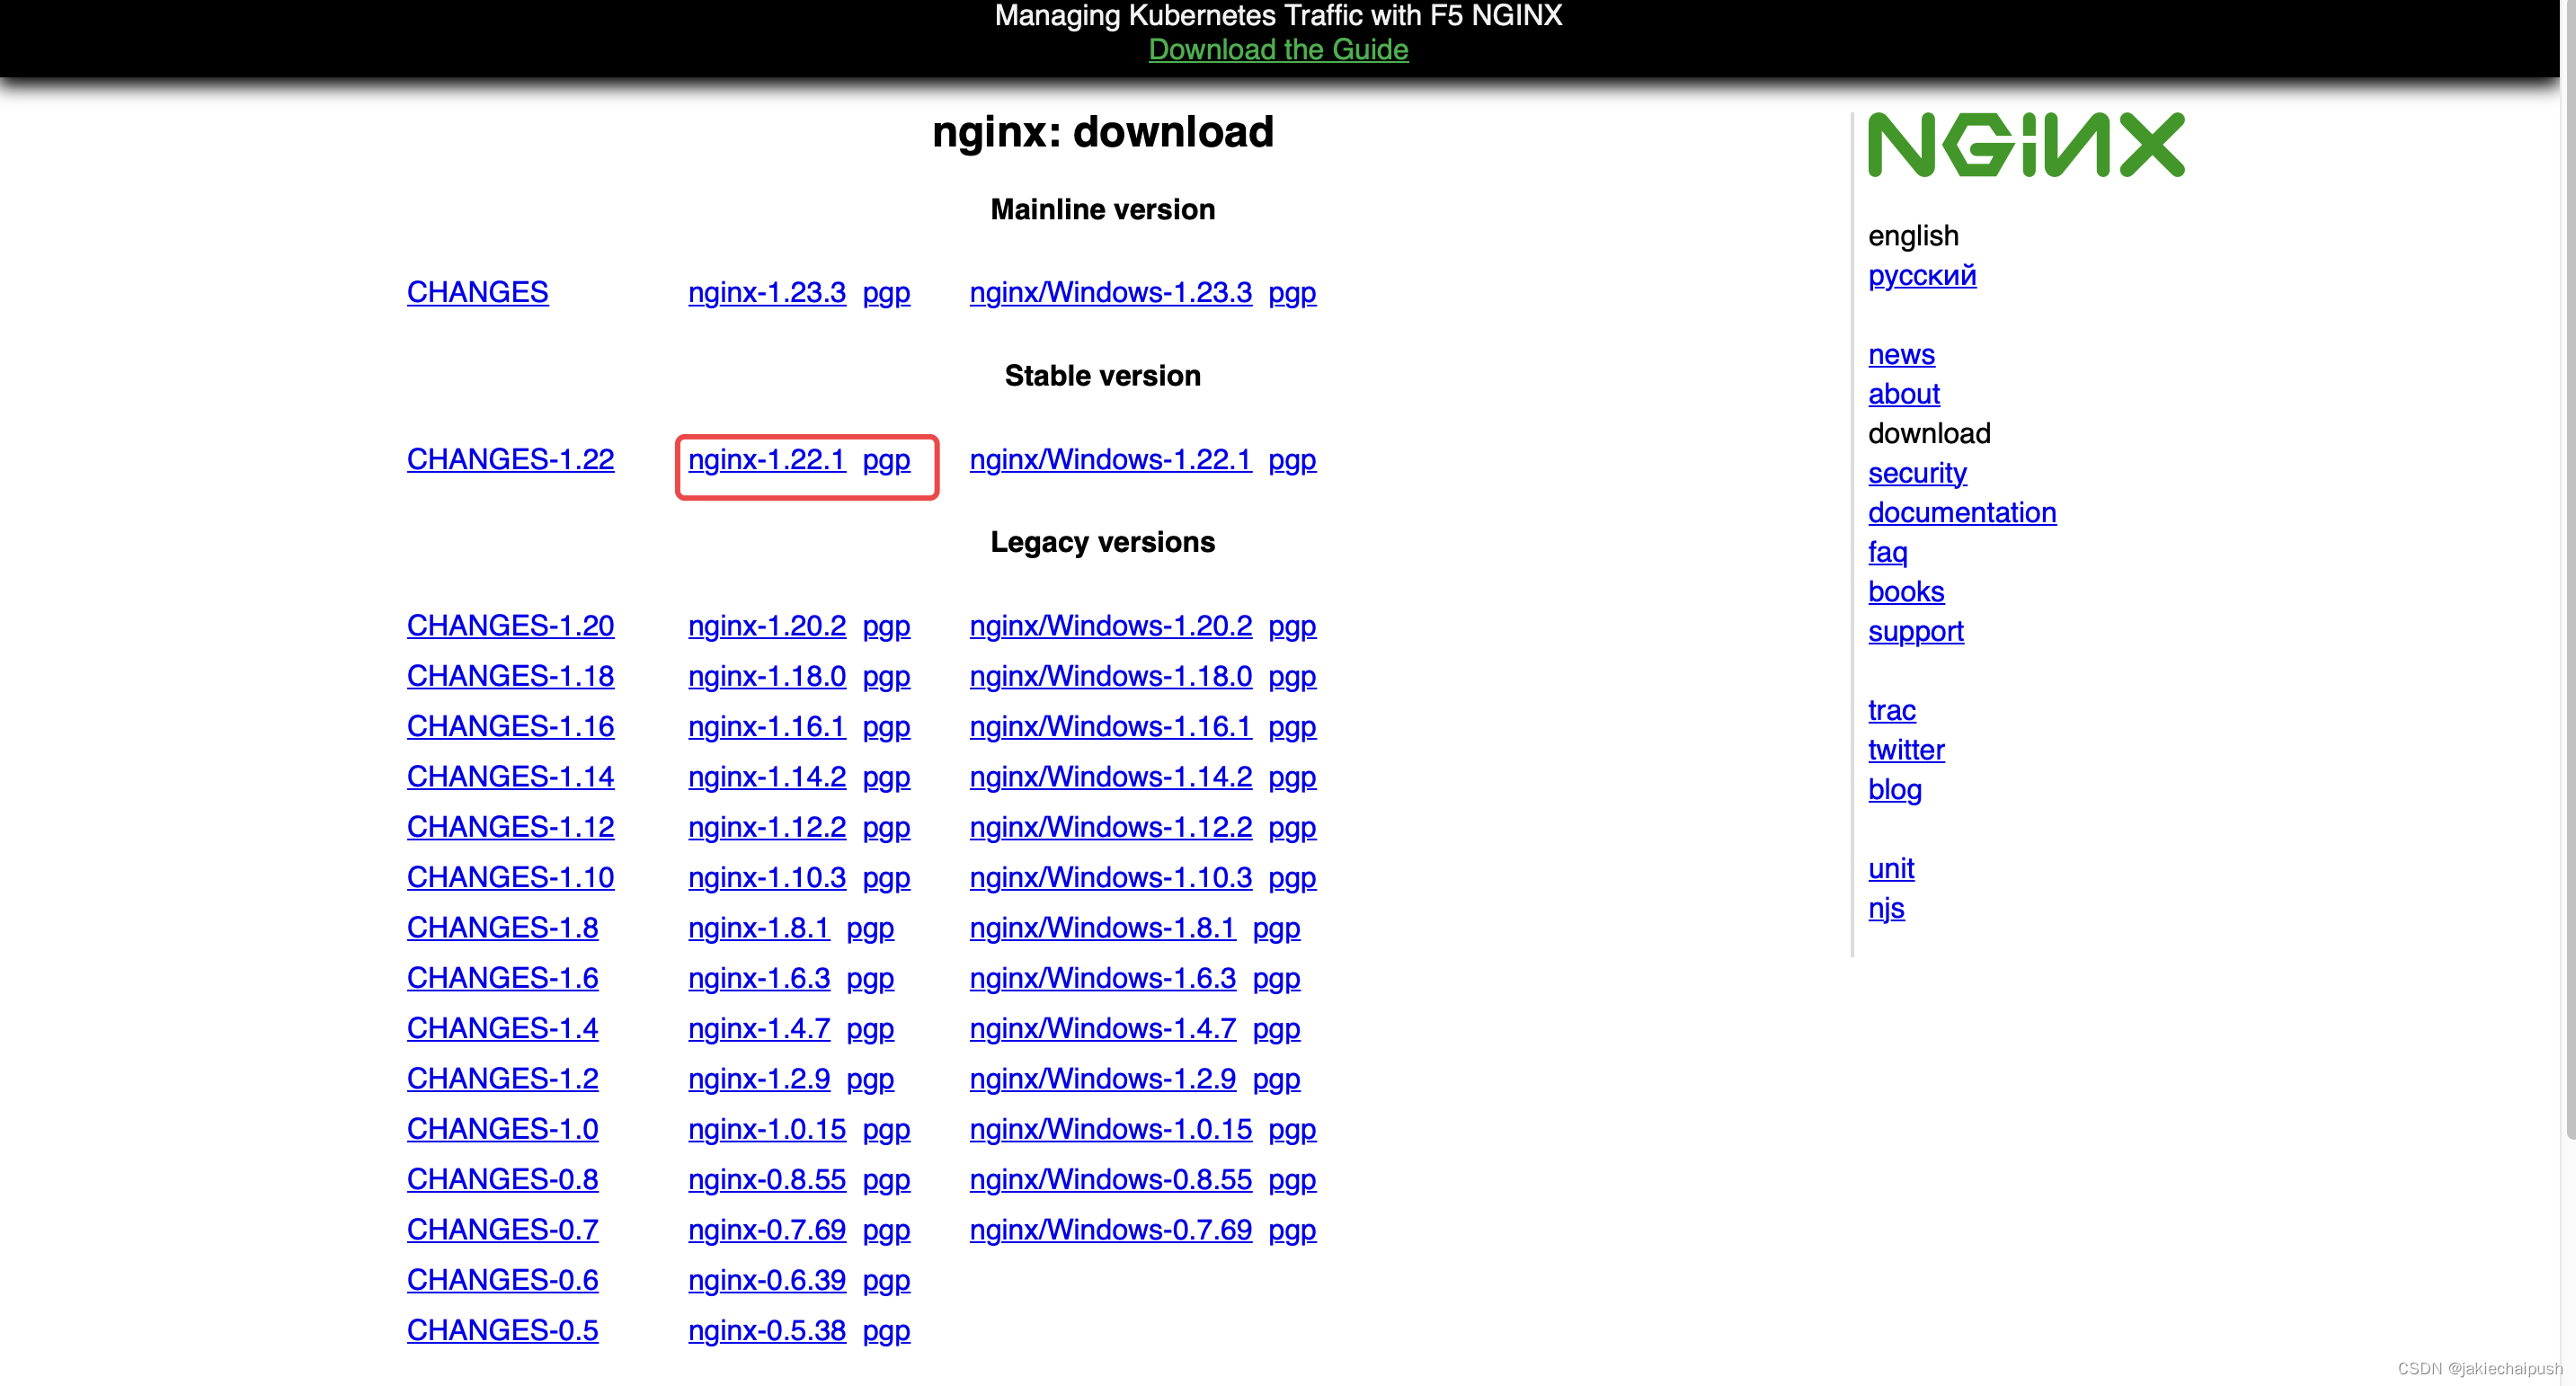
Task: Open the Download the Guide banner link
Action: tap(1277, 49)
